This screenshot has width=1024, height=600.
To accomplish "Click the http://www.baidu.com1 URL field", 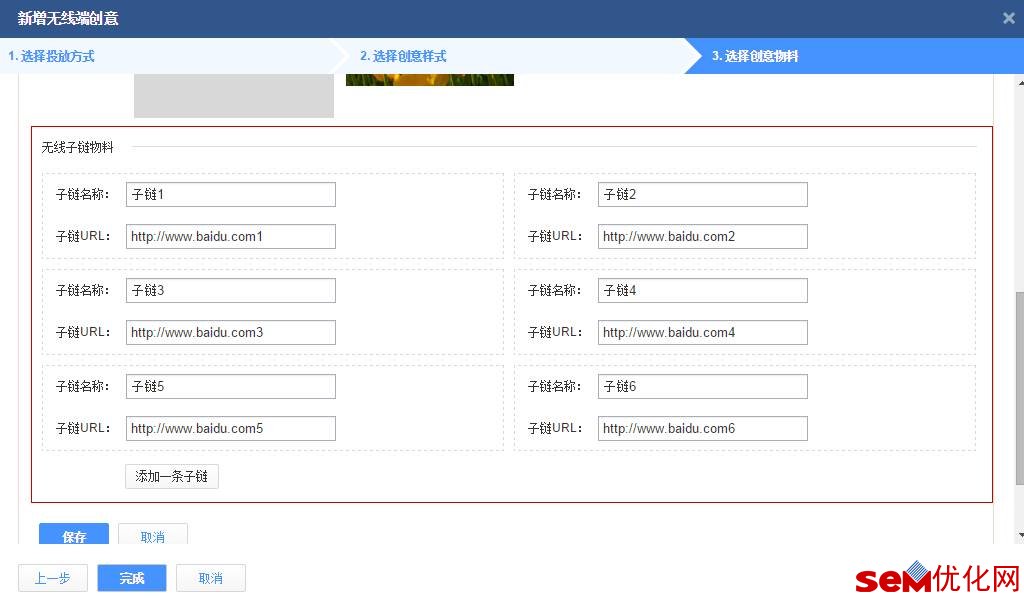I will coord(231,236).
